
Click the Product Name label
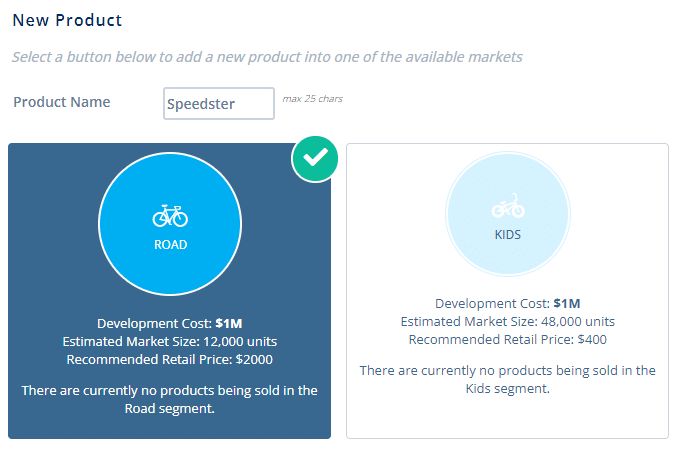point(62,102)
